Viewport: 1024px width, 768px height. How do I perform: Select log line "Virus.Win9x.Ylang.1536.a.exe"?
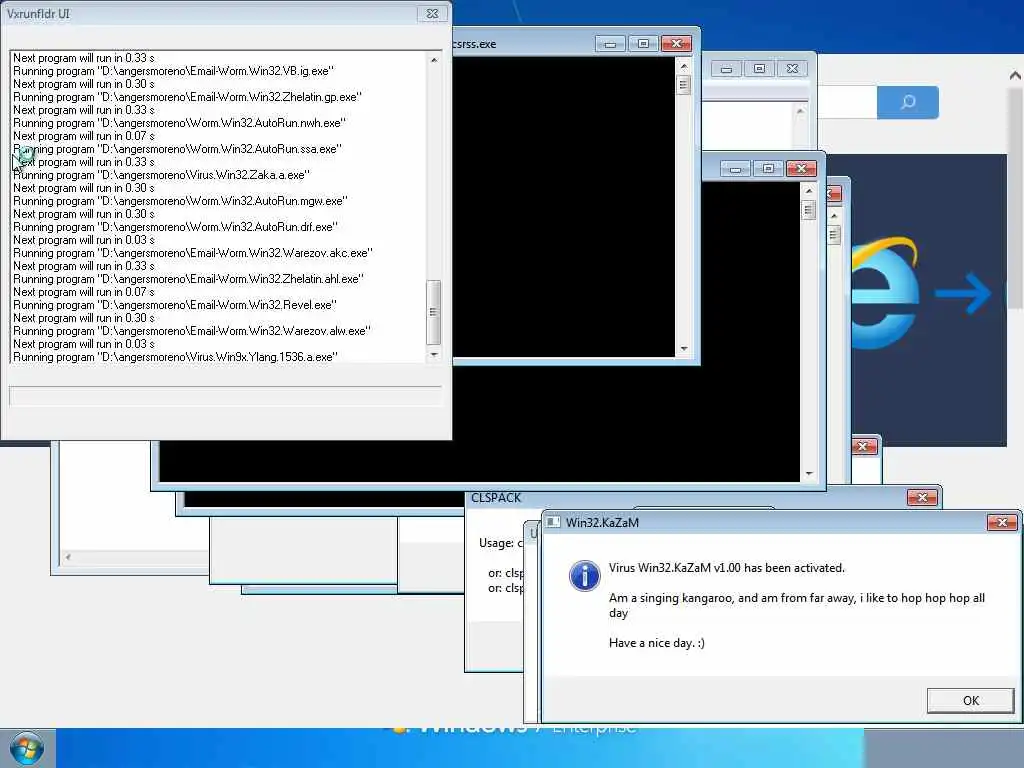175,357
